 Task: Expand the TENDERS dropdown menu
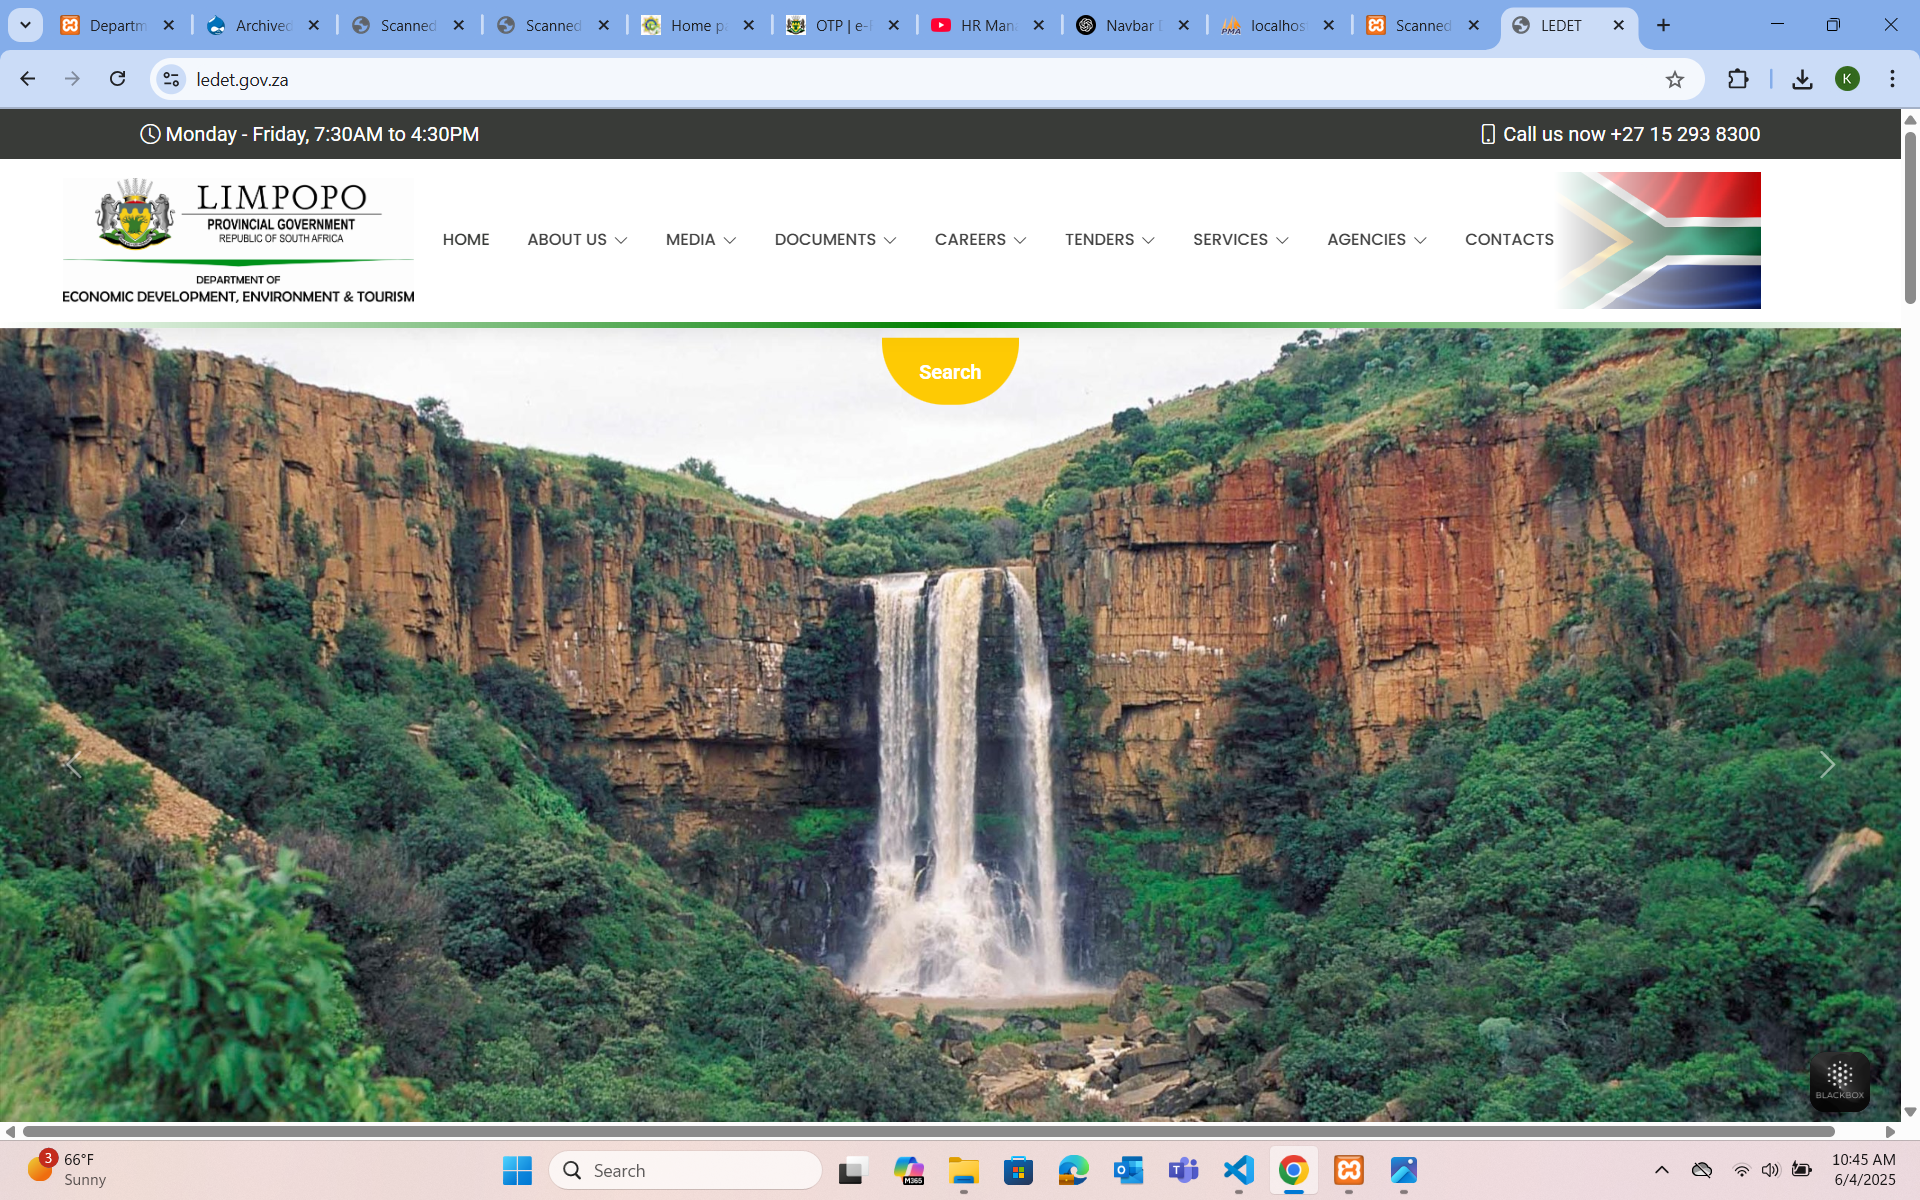pos(1109,240)
